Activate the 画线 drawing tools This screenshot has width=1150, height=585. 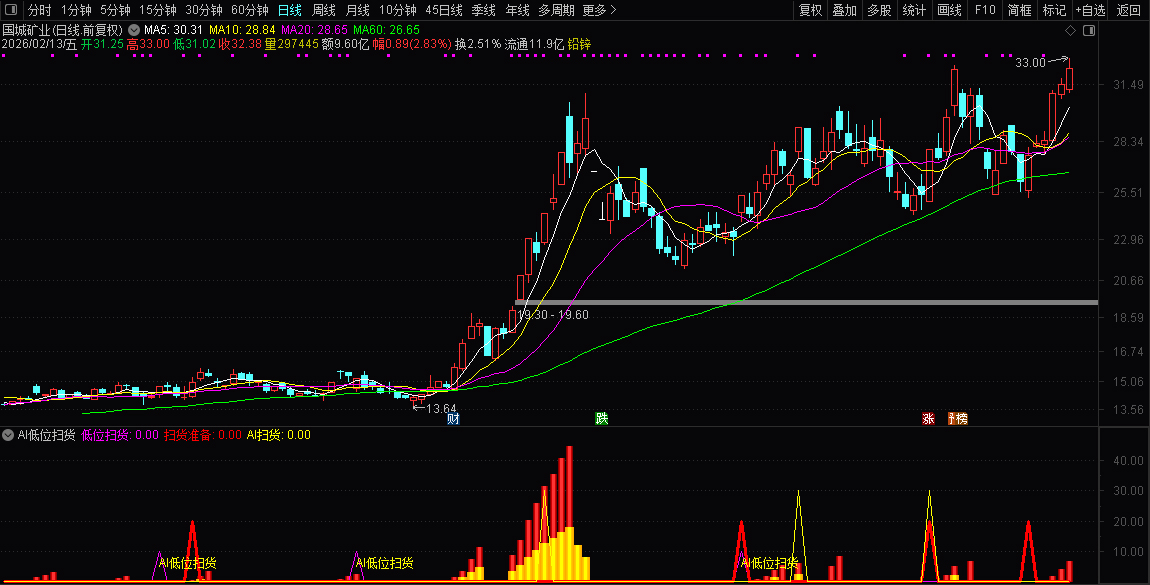pyautogui.click(x=949, y=10)
